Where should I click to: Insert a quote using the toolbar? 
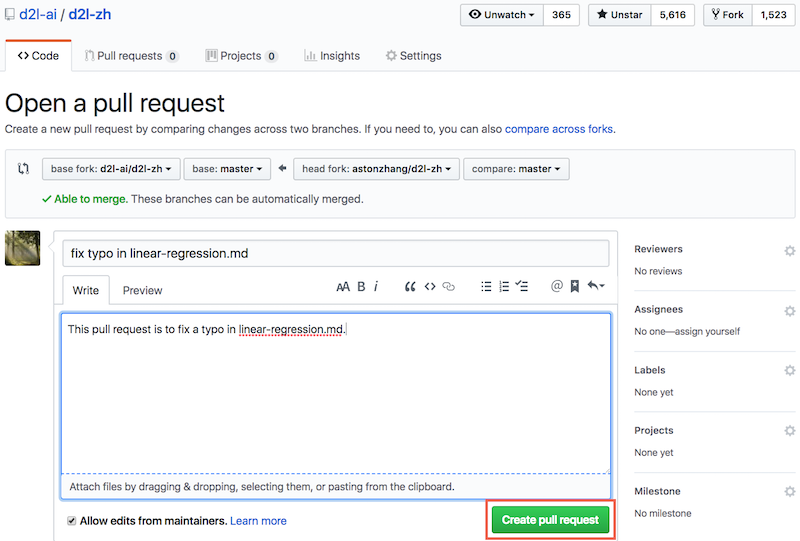pos(410,287)
